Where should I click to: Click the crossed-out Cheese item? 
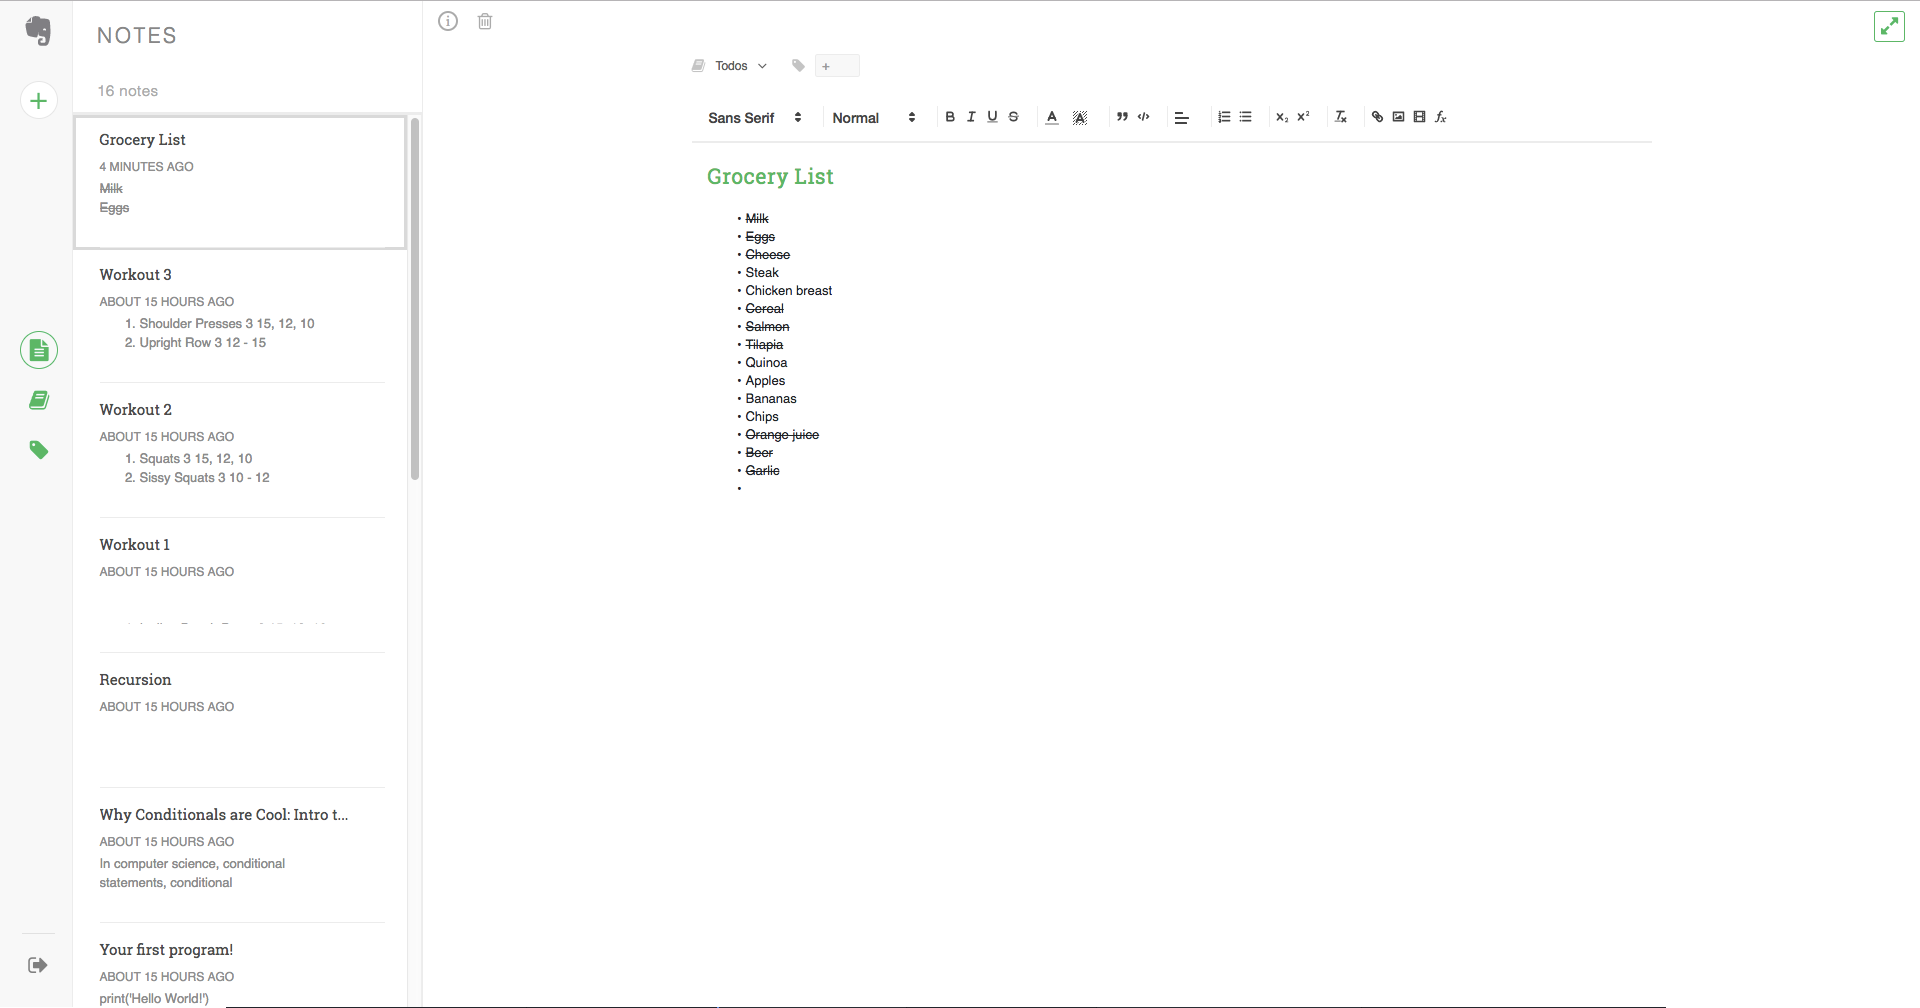(x=767, y=255)
